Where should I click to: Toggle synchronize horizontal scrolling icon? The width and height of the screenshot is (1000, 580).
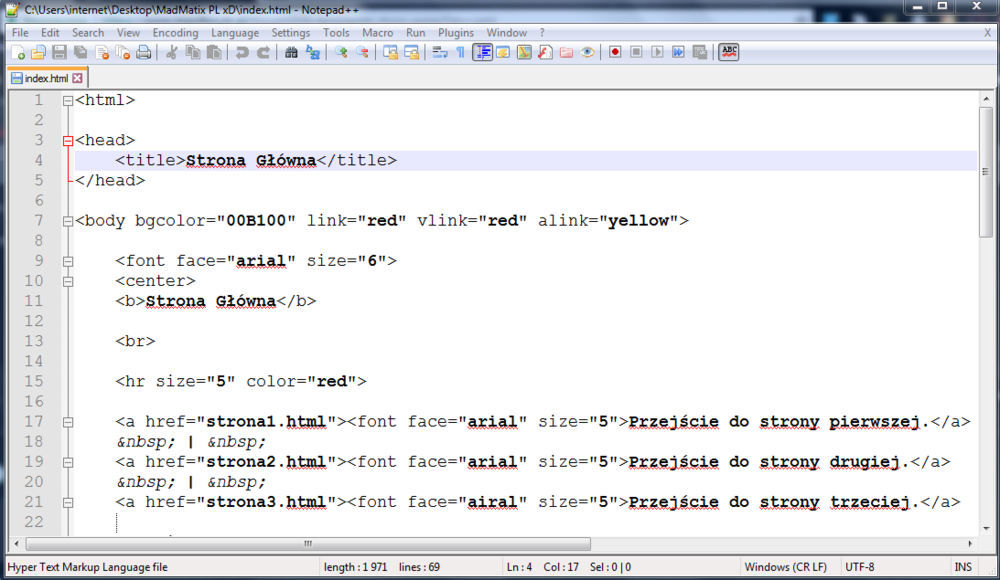click(411, 52)
